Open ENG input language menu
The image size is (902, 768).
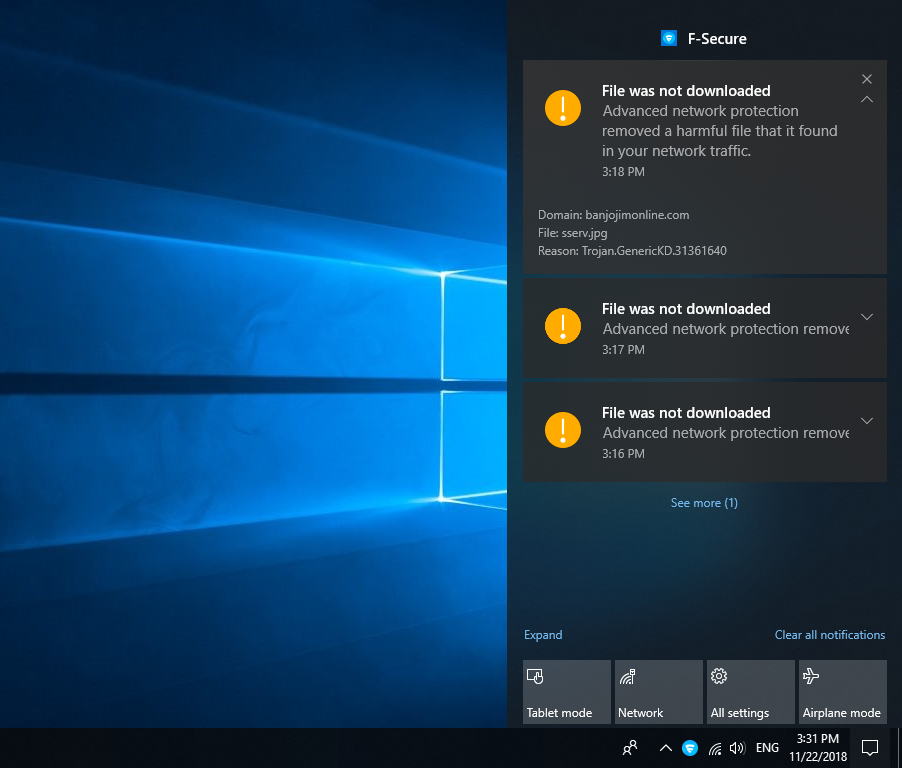coord(767,747)
